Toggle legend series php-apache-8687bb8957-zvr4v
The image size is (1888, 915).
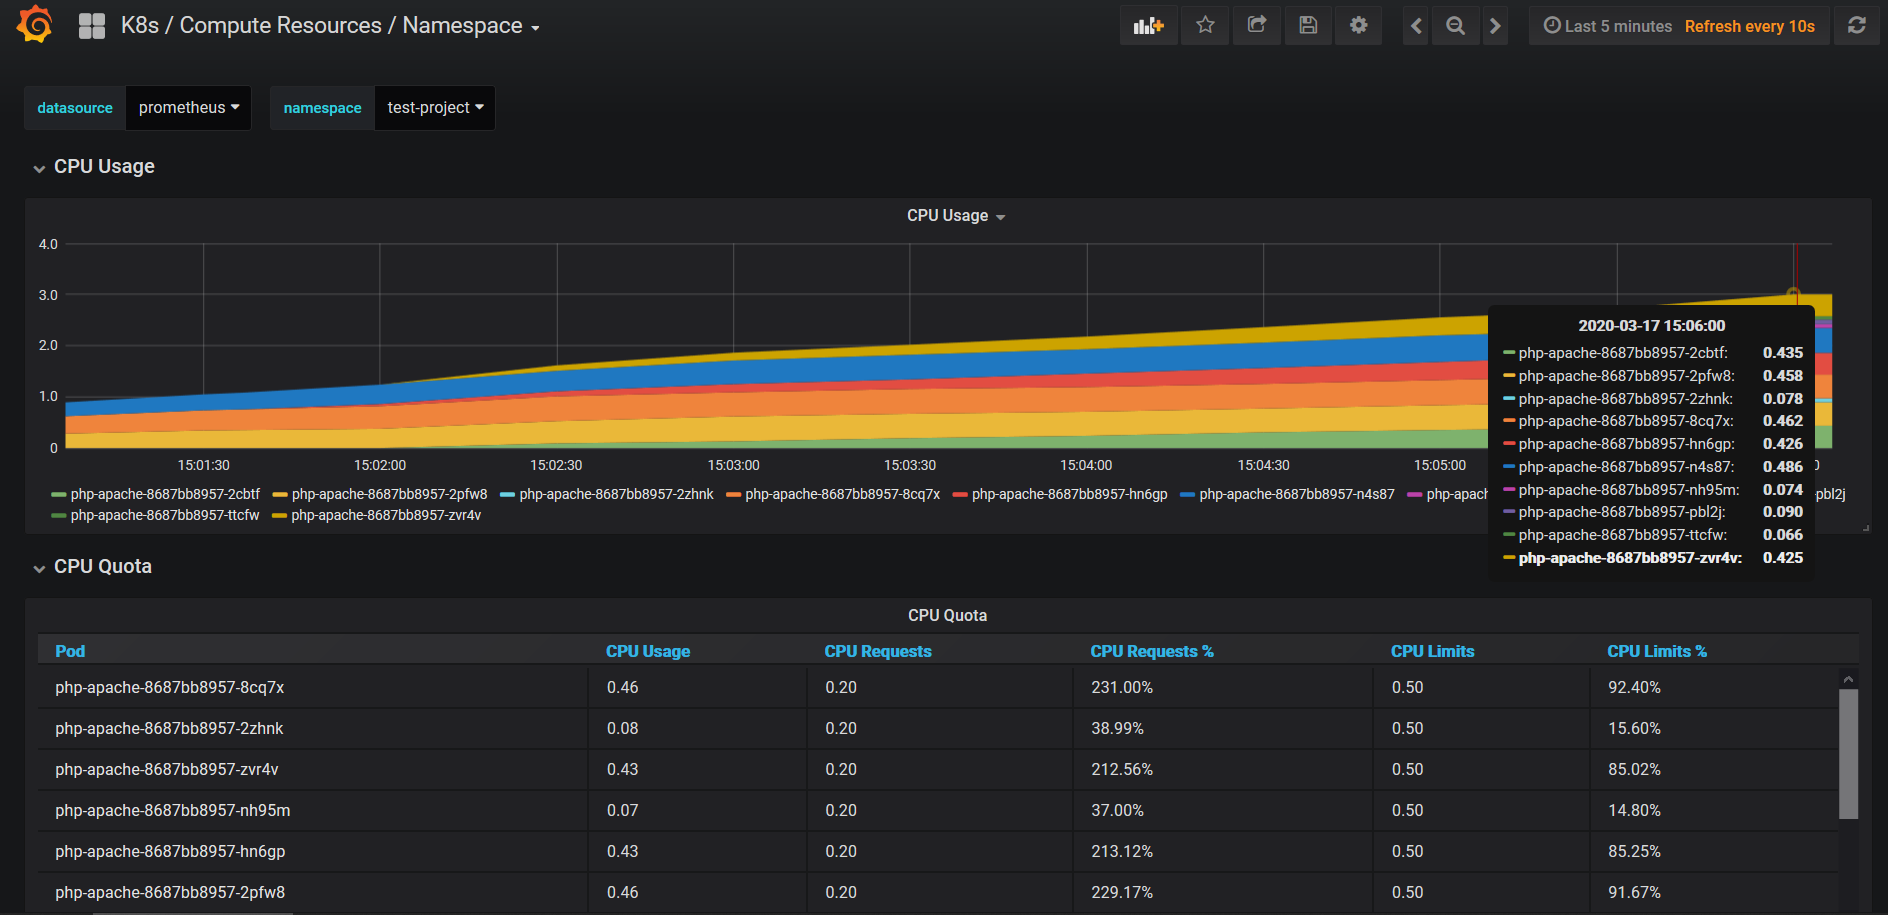(x=386, y=515)
